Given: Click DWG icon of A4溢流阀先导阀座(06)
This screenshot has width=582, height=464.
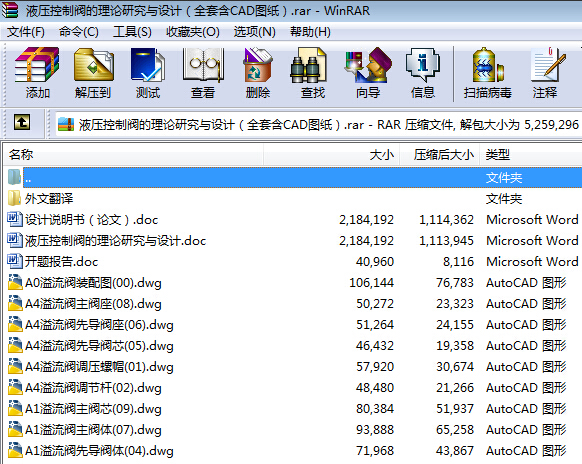Looking at the screenshot, I should pyautogui.click(x=15, y=324).
